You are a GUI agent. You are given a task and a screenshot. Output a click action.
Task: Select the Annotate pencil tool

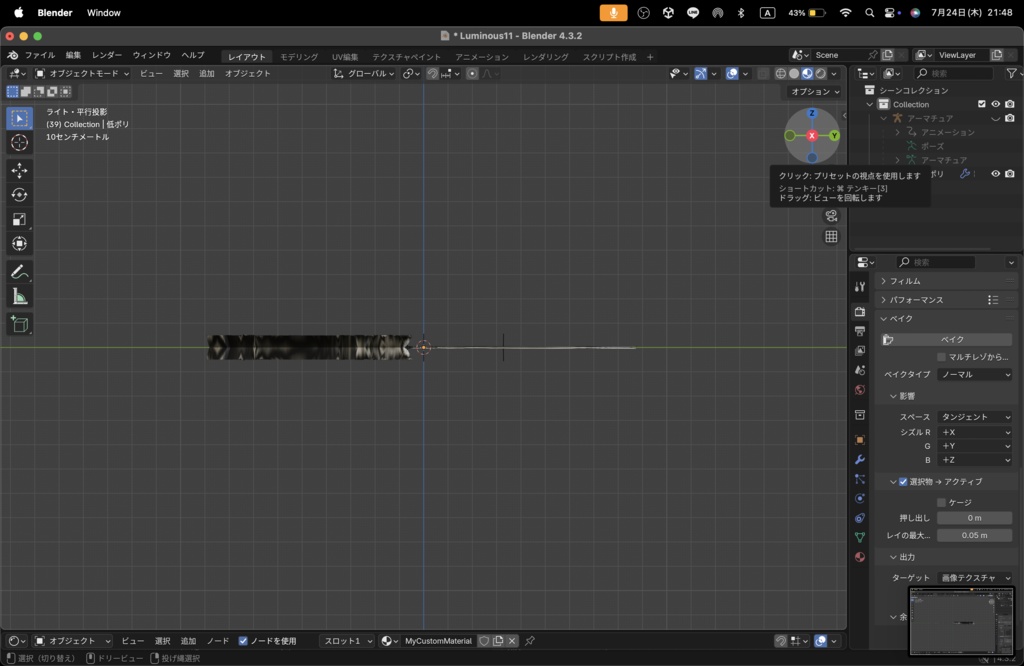coord(20,272)
